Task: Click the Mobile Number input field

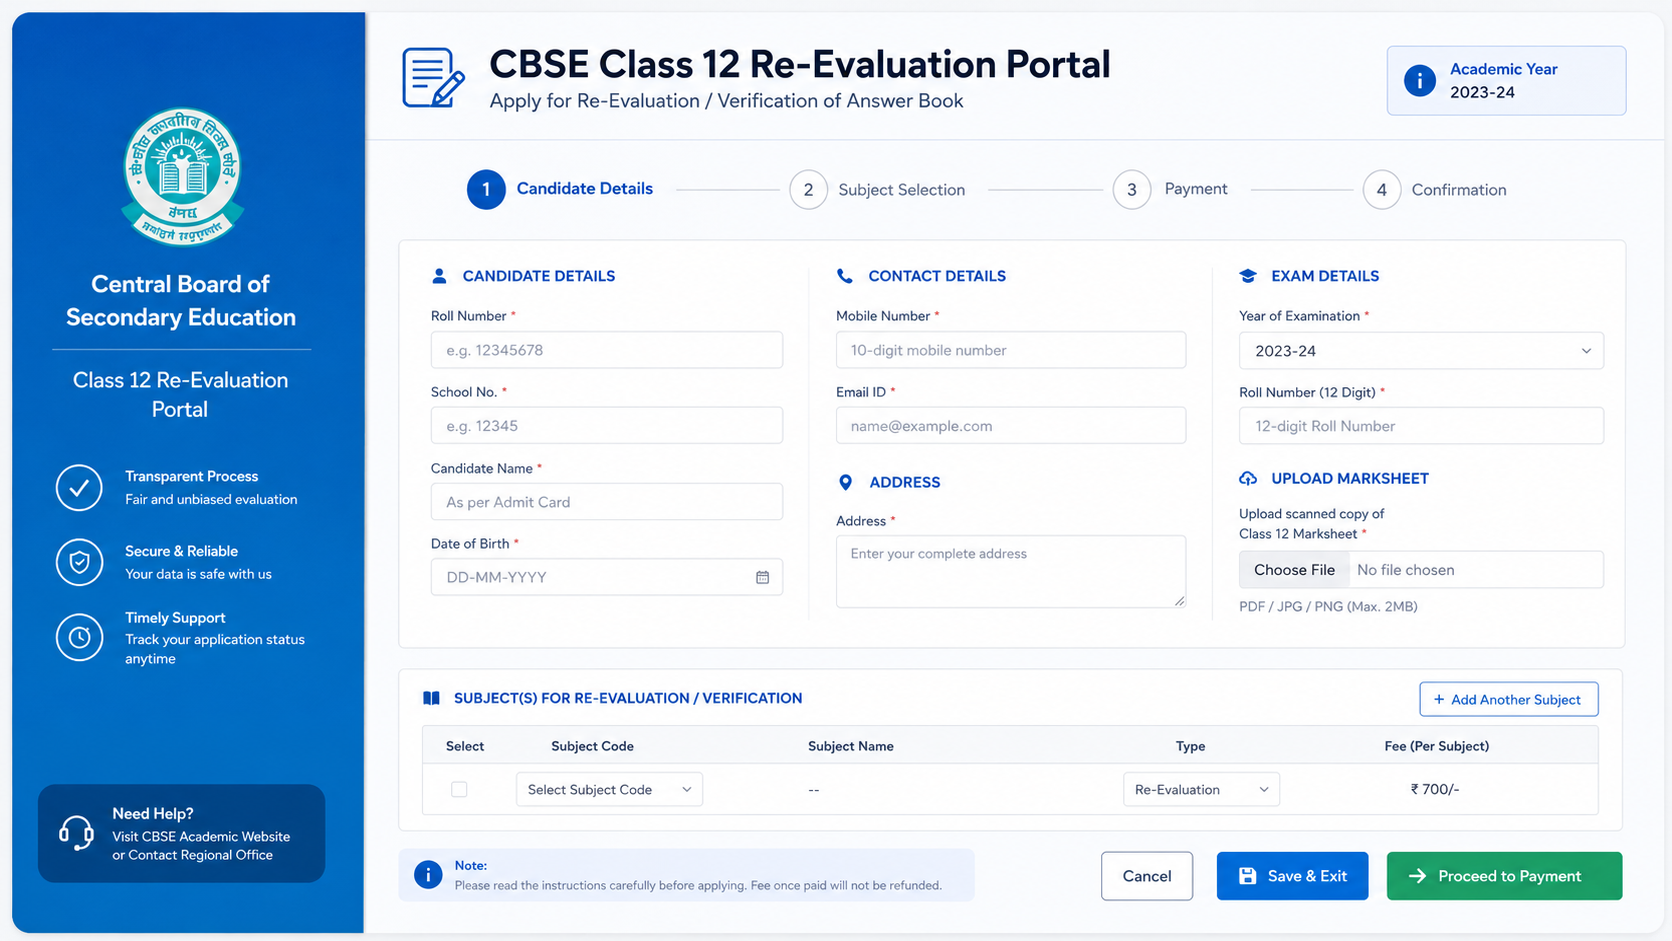Action: 1011,350
